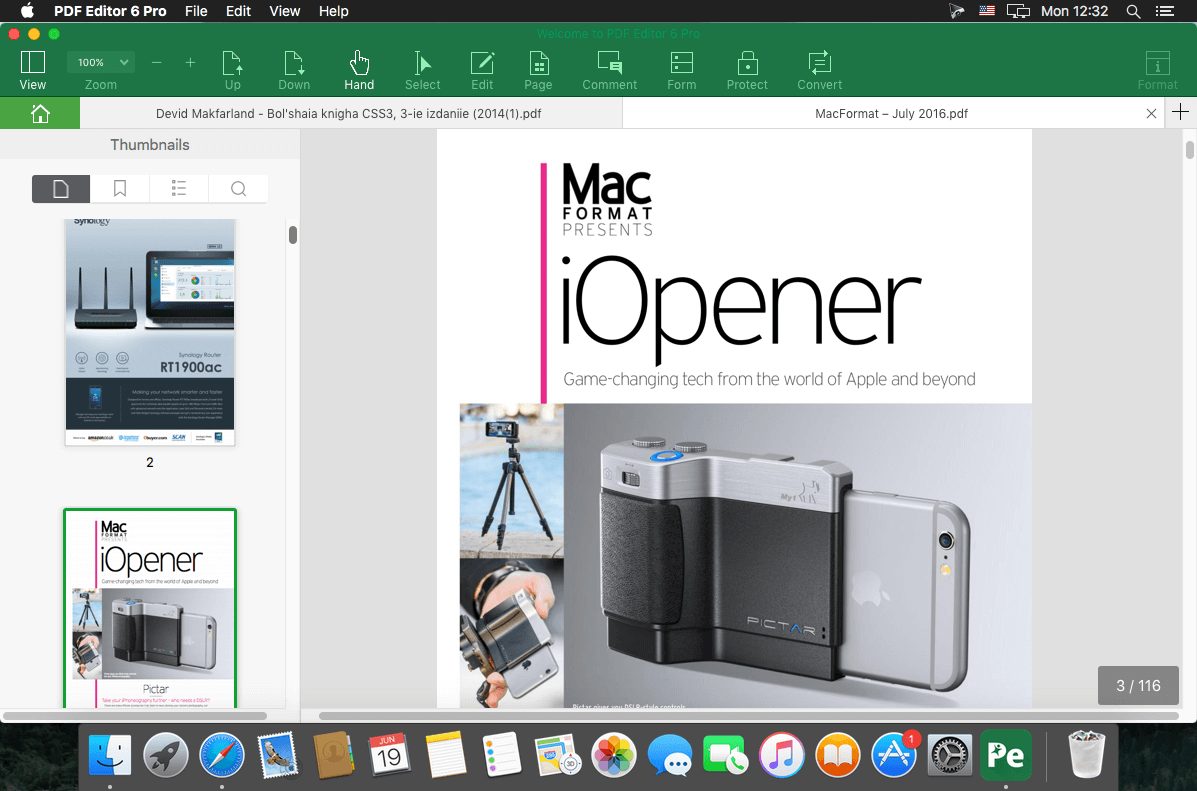Image resolution: width=1197 pixels, height=791 pixels.
Task: Open Photos from the Dock
Action: [x=614, y=754]
